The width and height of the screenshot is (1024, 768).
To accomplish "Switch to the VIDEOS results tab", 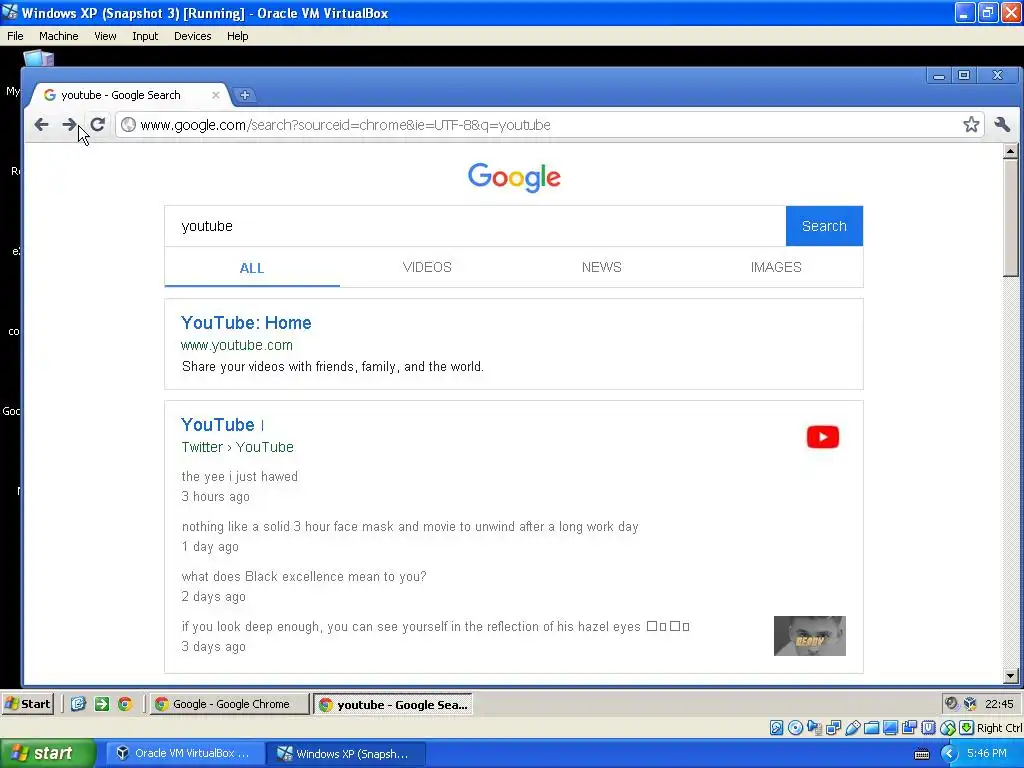I will [x=427, y=267].
